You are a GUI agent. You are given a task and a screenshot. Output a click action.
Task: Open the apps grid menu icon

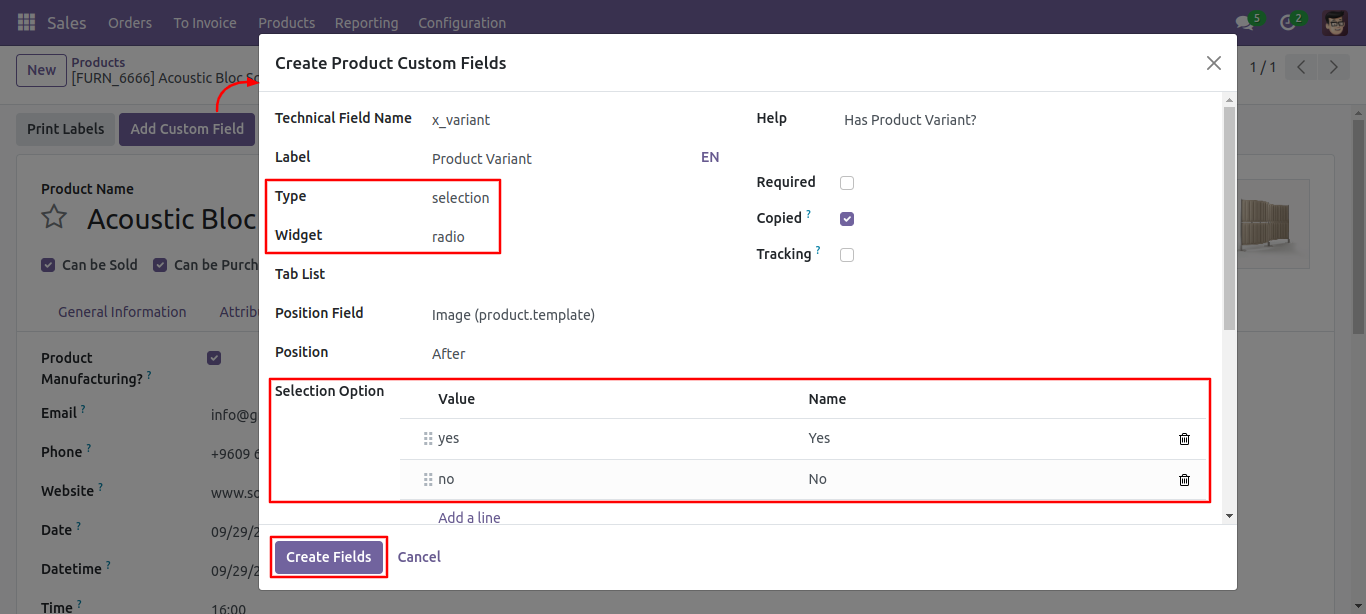click(x=26, y=22)
